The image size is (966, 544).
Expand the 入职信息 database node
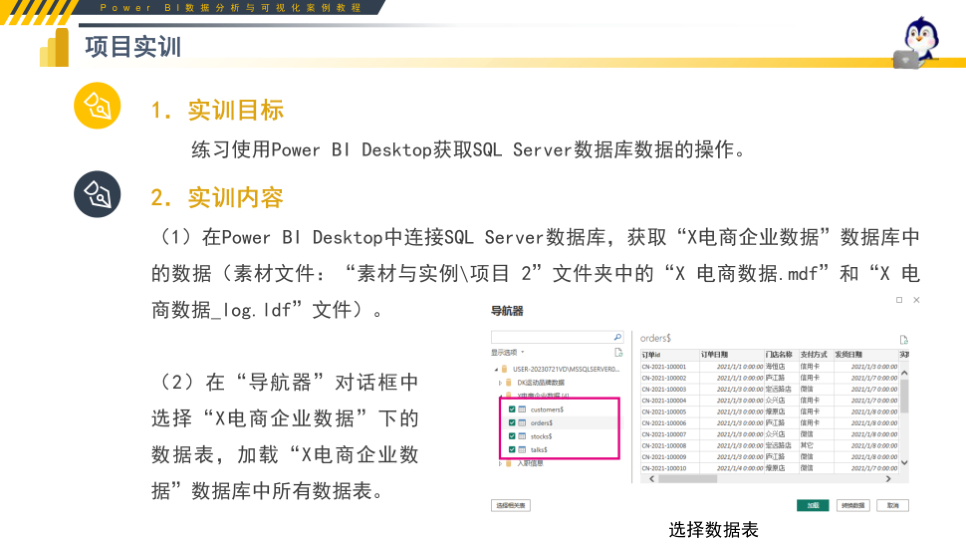pos(500,463)
